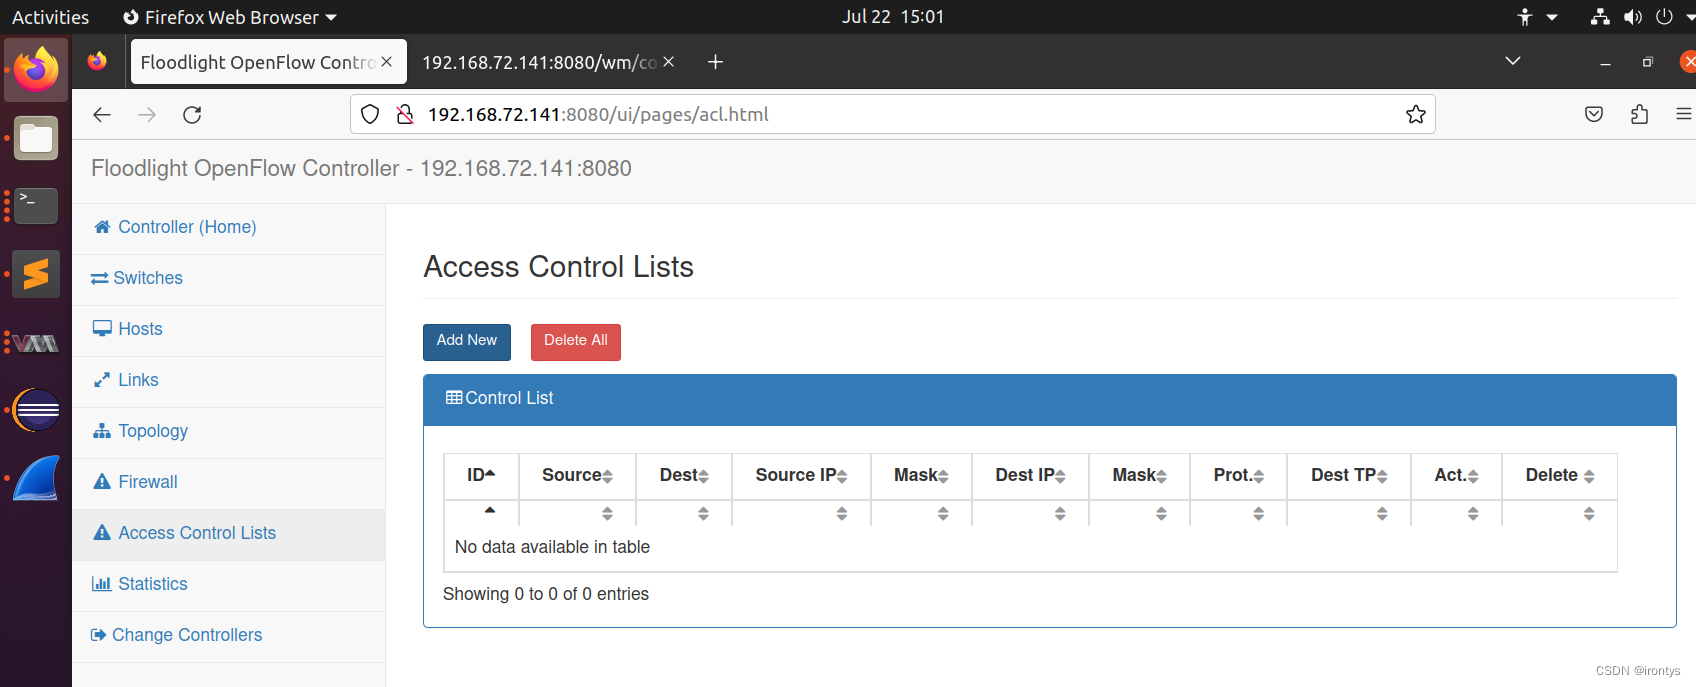This screenshot has width=1696, height=687.
Task: Launch Eclipse from the dock
Action: click(36, 410)
